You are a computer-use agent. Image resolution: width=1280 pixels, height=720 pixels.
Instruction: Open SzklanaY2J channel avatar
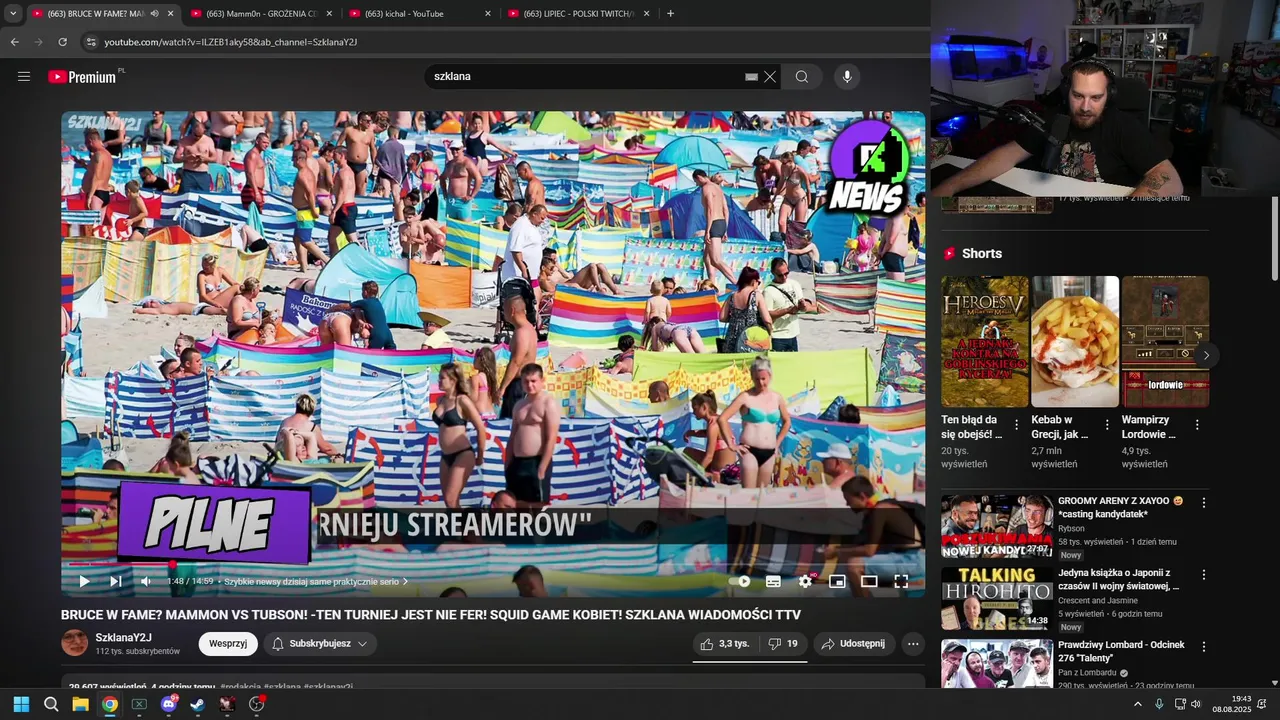pyautogui.click(x=75, y=643)
